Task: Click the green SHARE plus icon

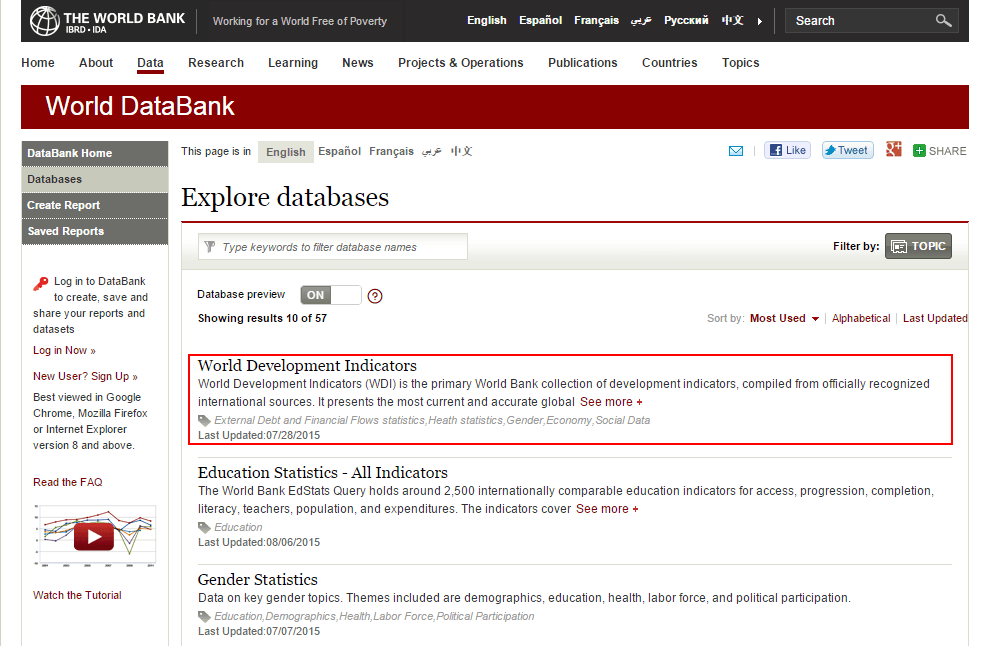Action: click(919, 151)
